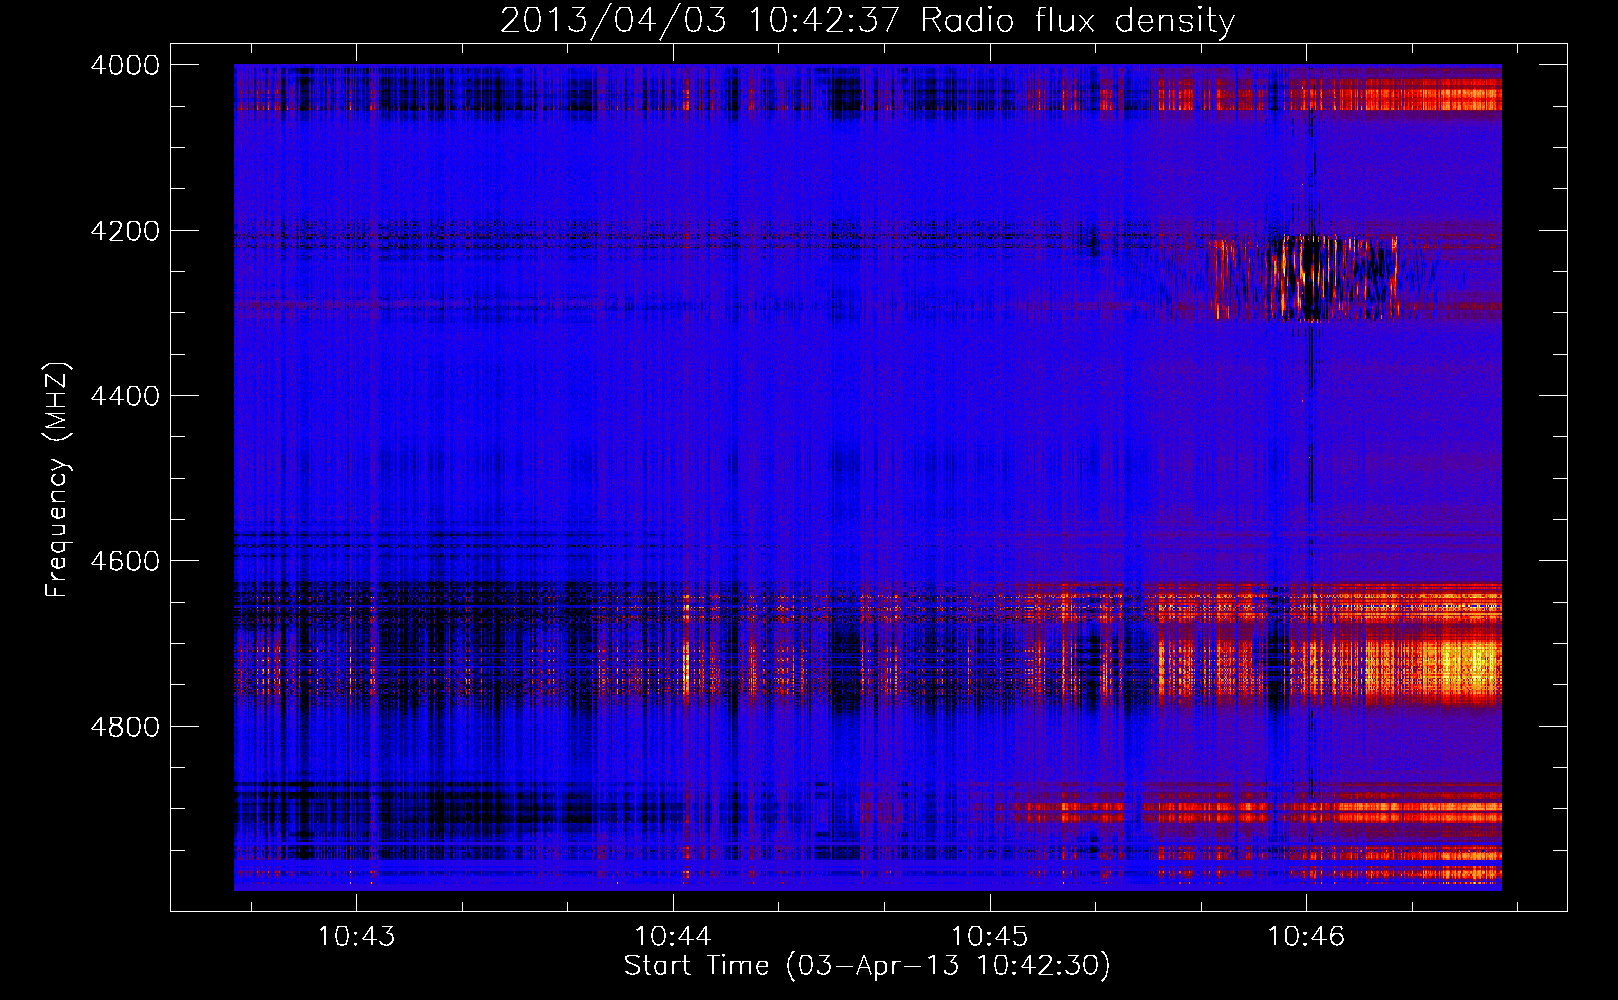The image size is (1618, 1000).
Task: Click the bright burst feature near 4250 MHz
Action: pos(1305,277)
